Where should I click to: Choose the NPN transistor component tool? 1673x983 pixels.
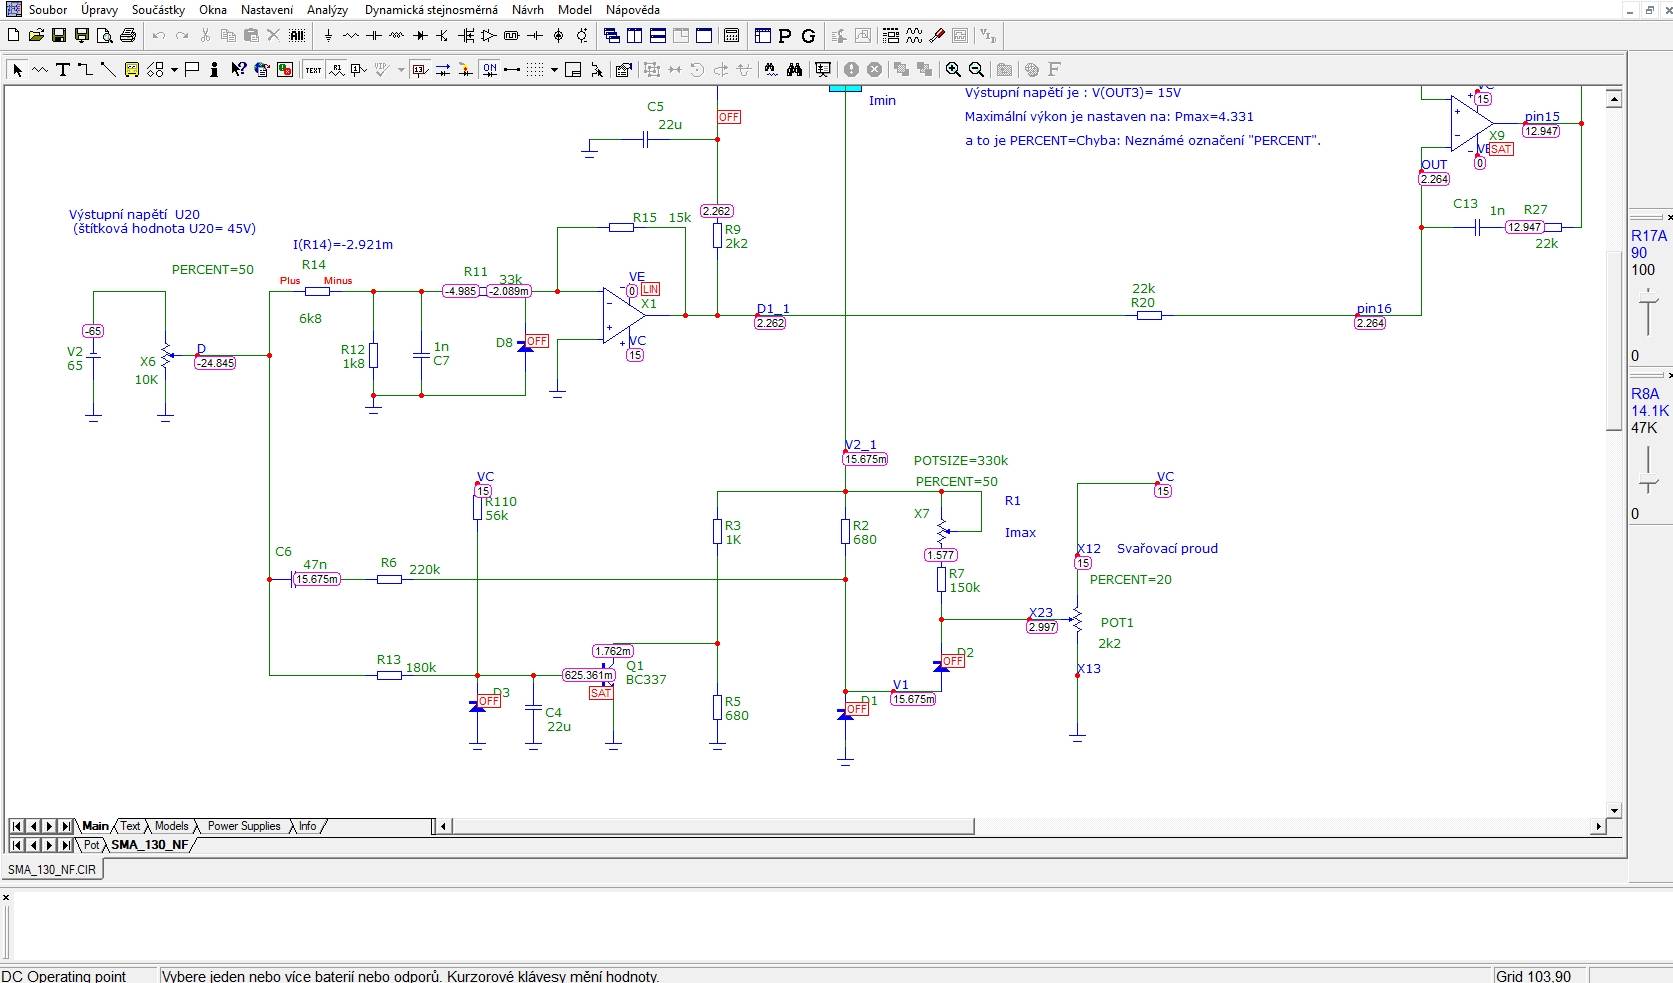coord(443,36)
